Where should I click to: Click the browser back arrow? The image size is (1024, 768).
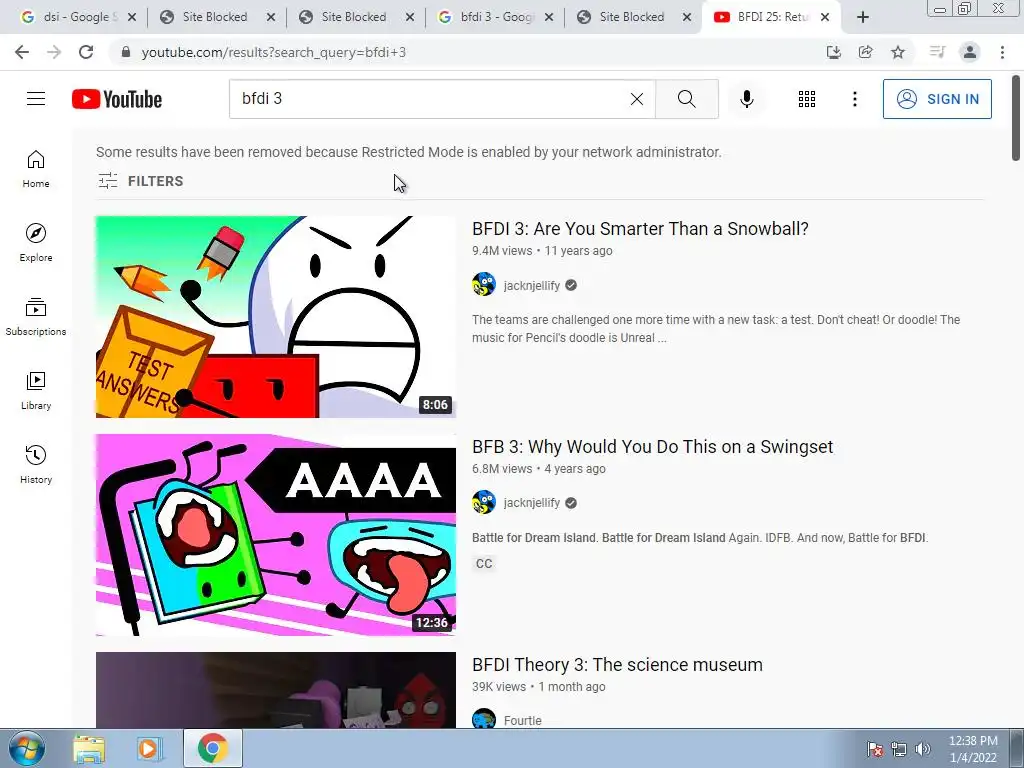(x=22, y=52)
